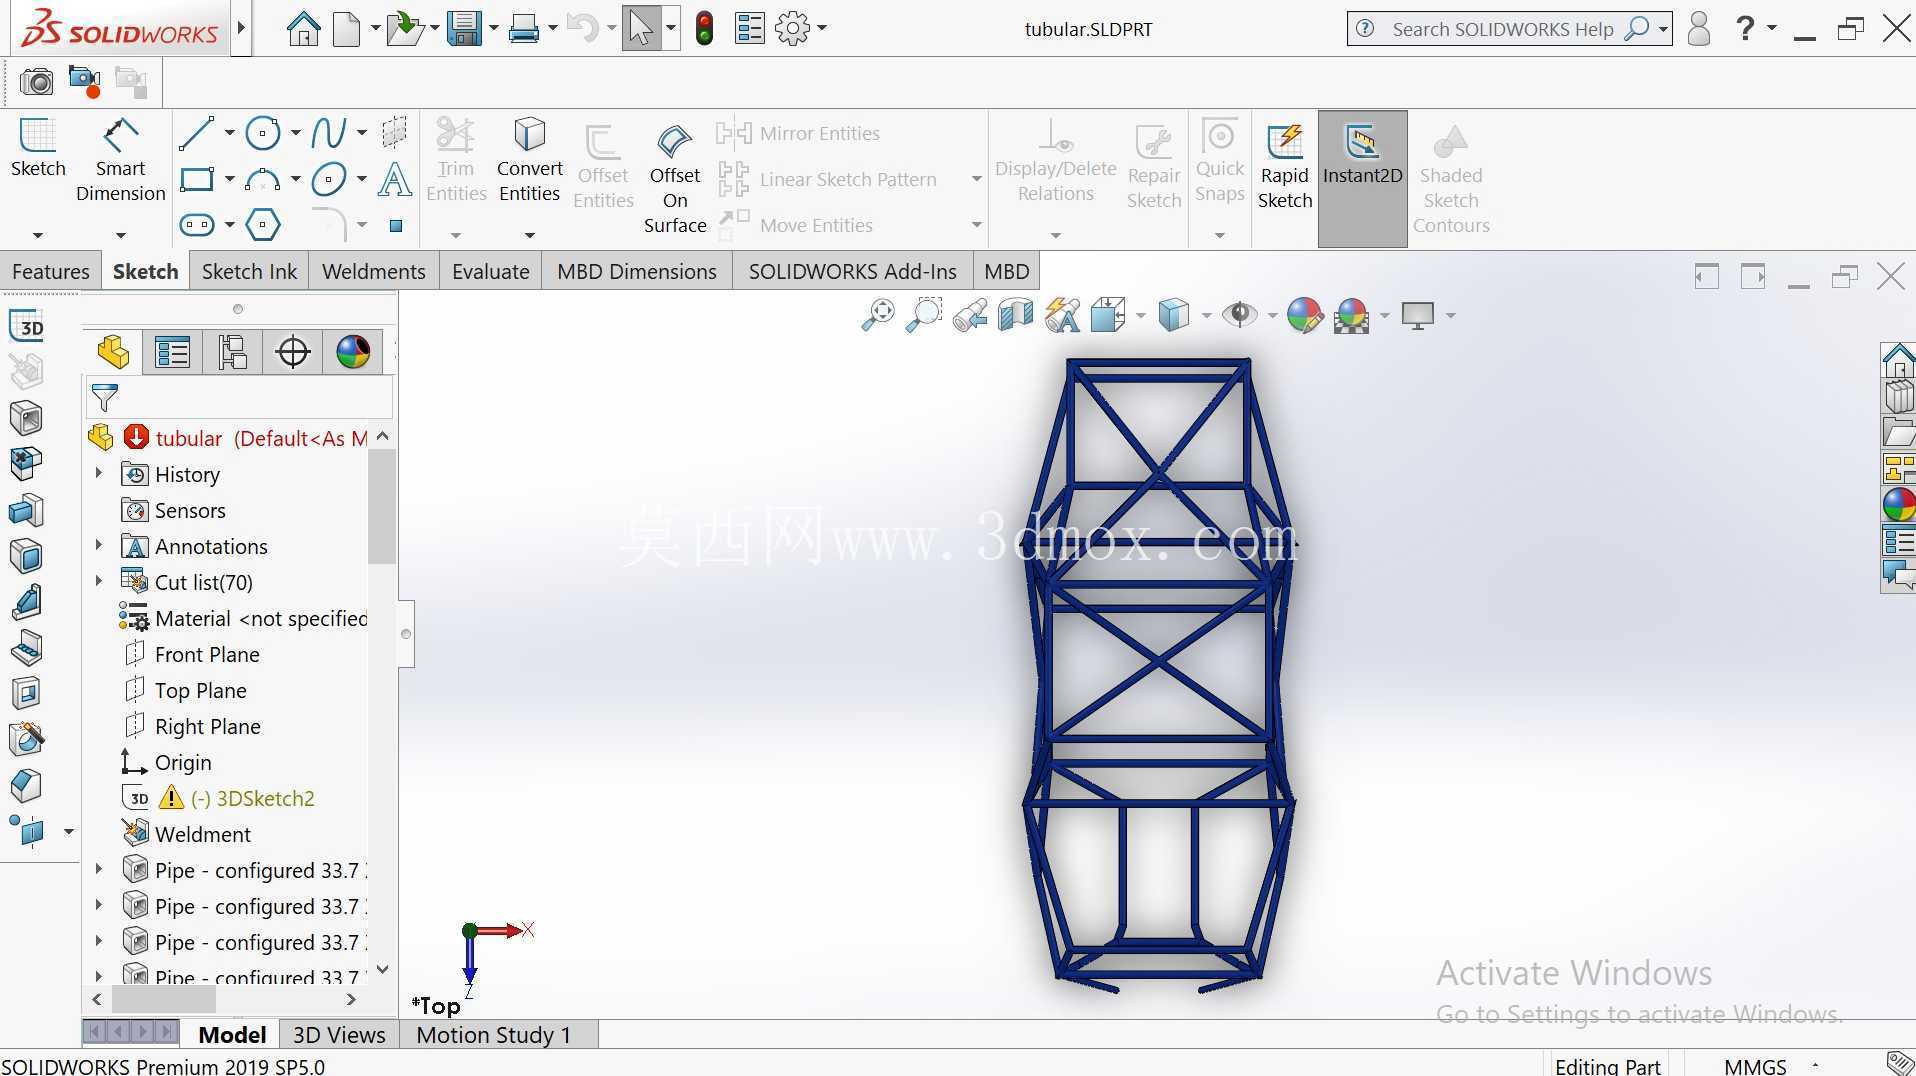Toggle the 3D Sketch sidebar button
1916x1076 pixels.
pos(27,326)
